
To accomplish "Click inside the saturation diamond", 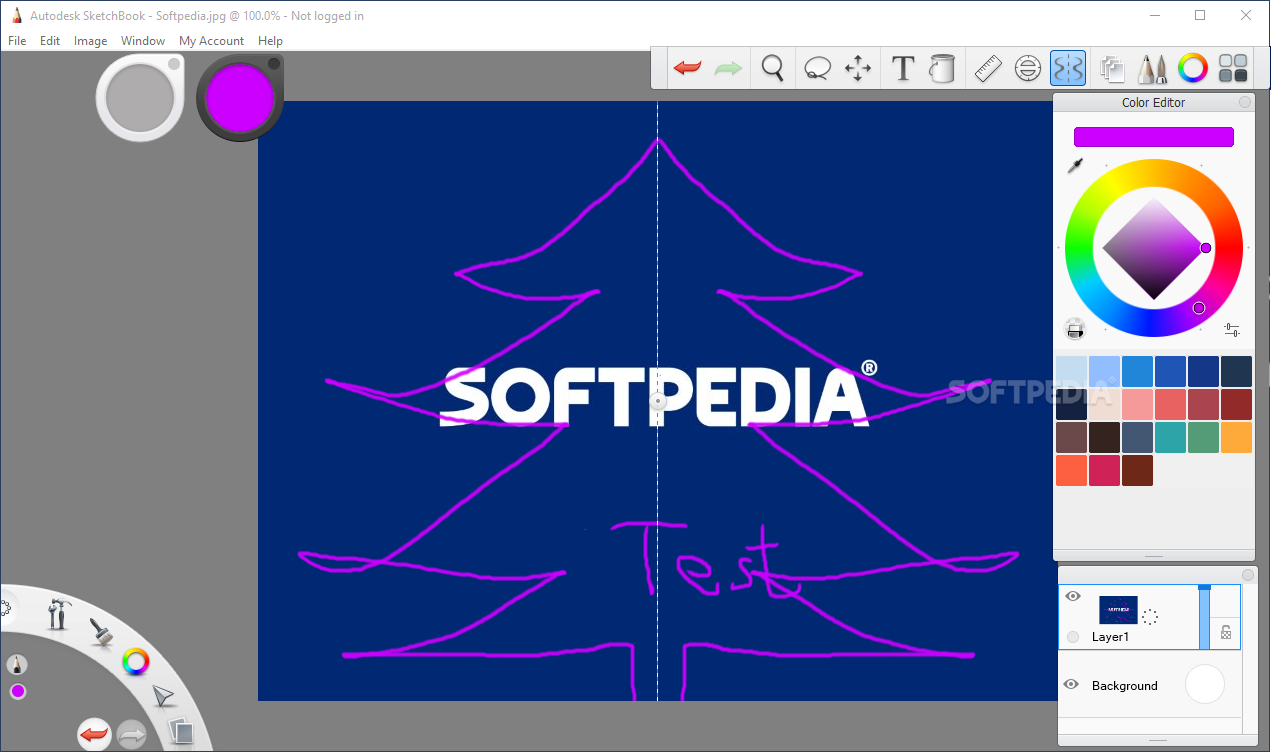I will (x=1153, y=248).
